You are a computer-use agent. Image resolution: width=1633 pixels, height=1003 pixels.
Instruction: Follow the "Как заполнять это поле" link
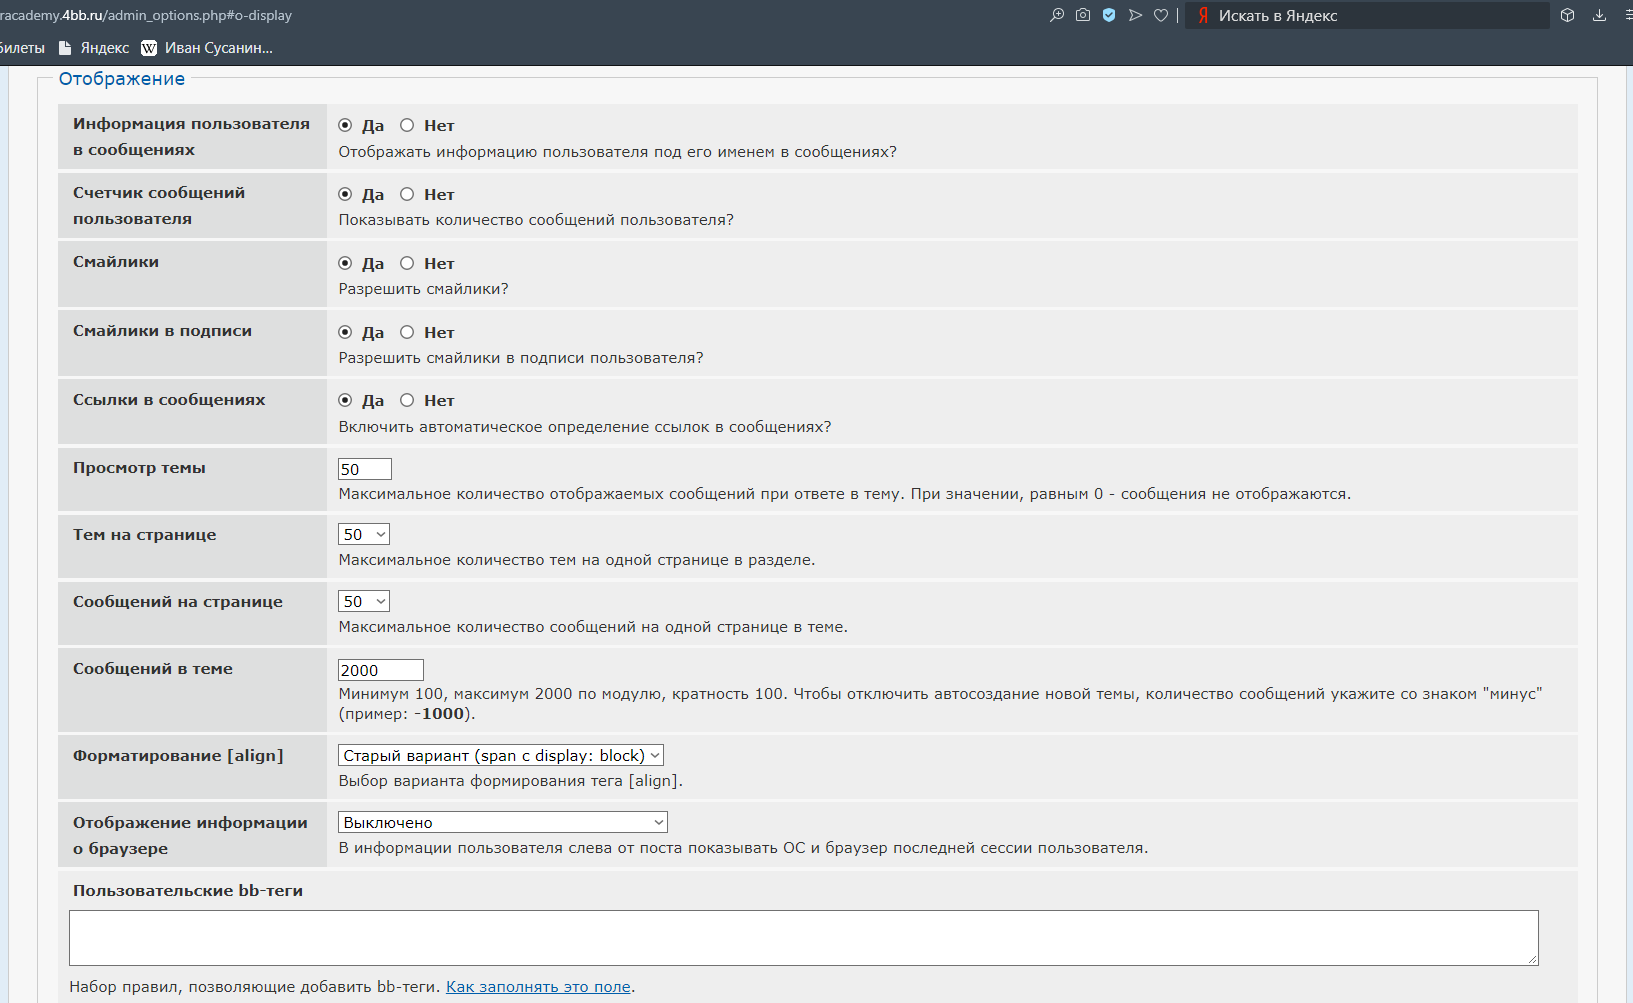[x=538, y=987]
